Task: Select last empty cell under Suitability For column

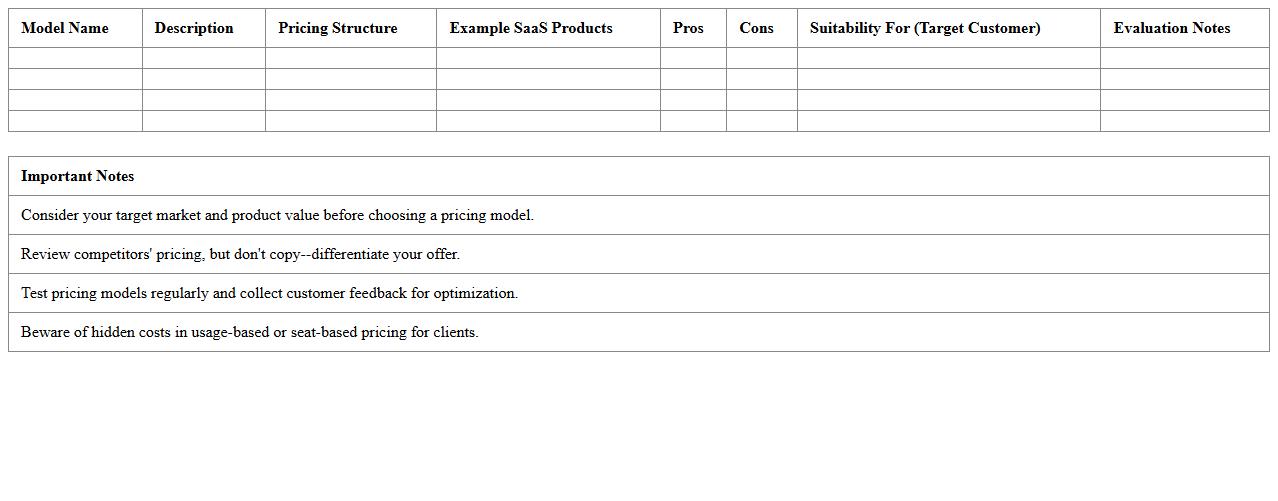Action: [948, 121]
